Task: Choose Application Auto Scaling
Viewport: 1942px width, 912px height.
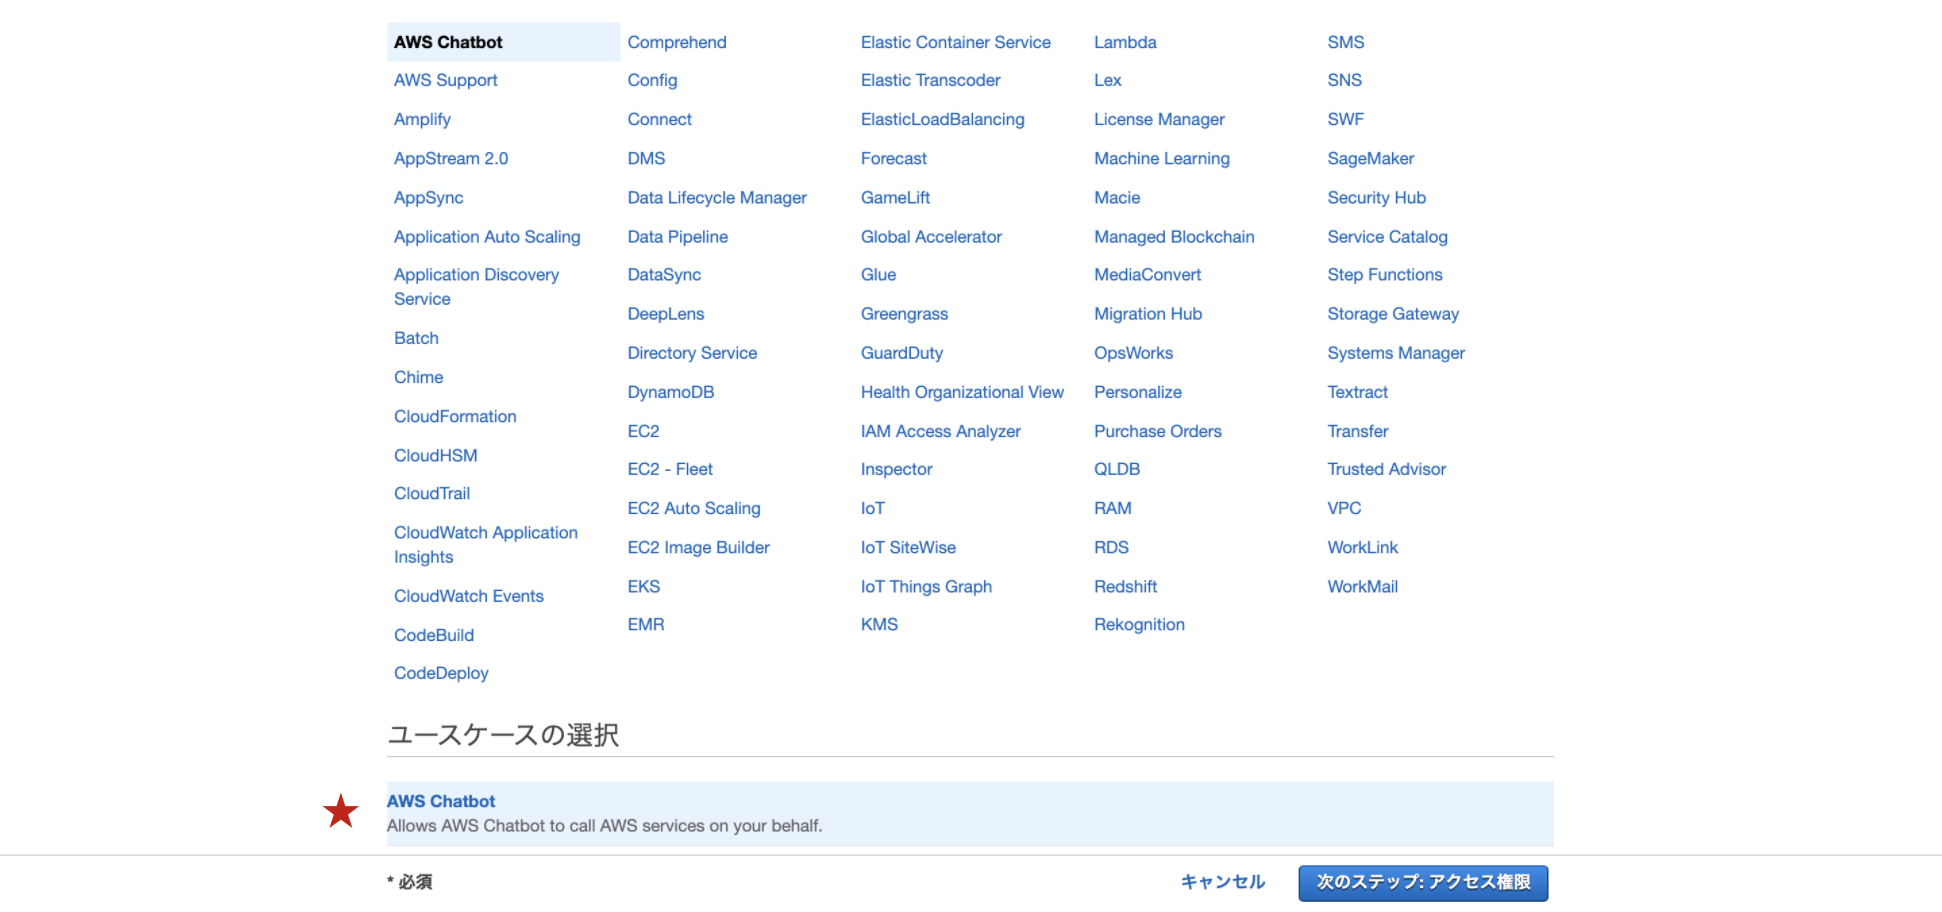Action: click(487, 237)
